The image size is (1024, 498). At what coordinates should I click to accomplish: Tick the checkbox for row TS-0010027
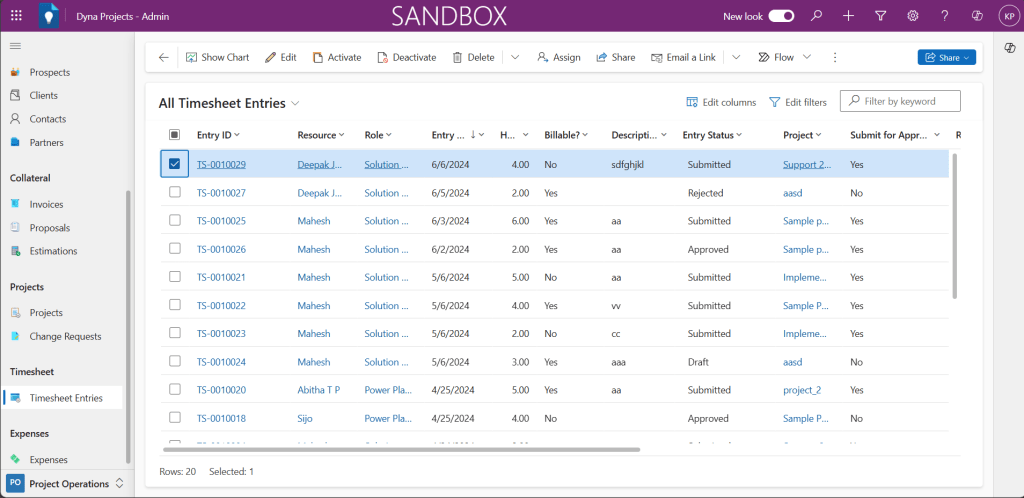coord(175,192)
